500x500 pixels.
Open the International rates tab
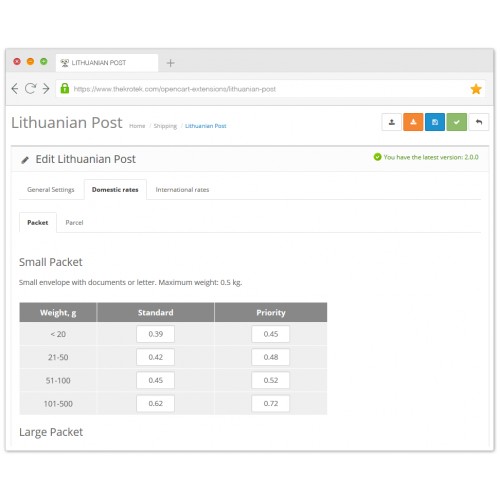tap(182, 190)
